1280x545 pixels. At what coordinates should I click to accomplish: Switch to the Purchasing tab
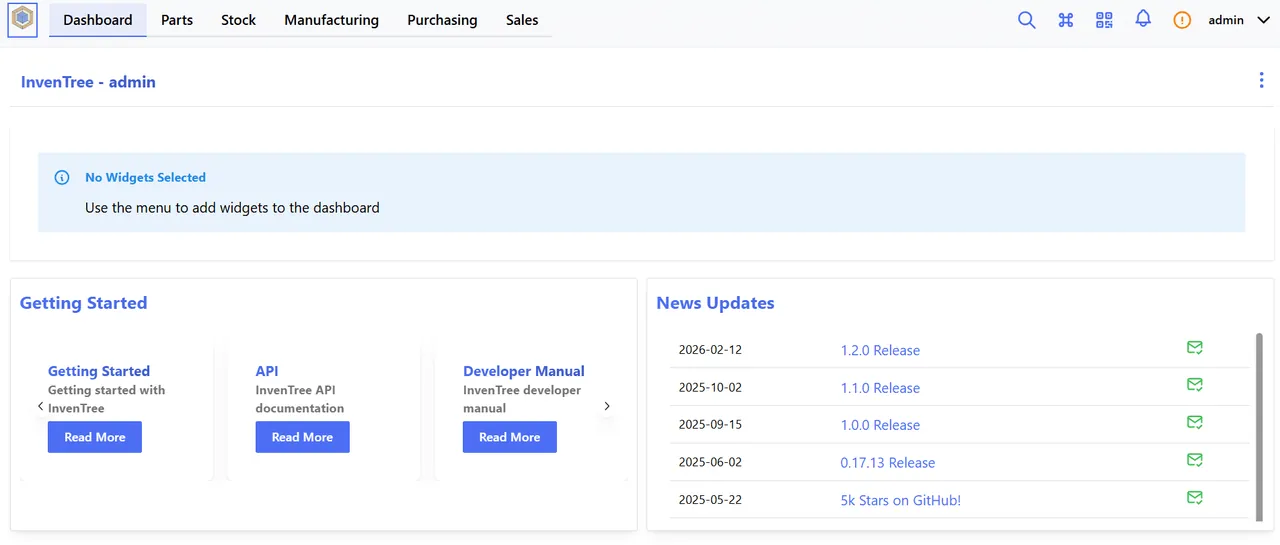(442, 20)
